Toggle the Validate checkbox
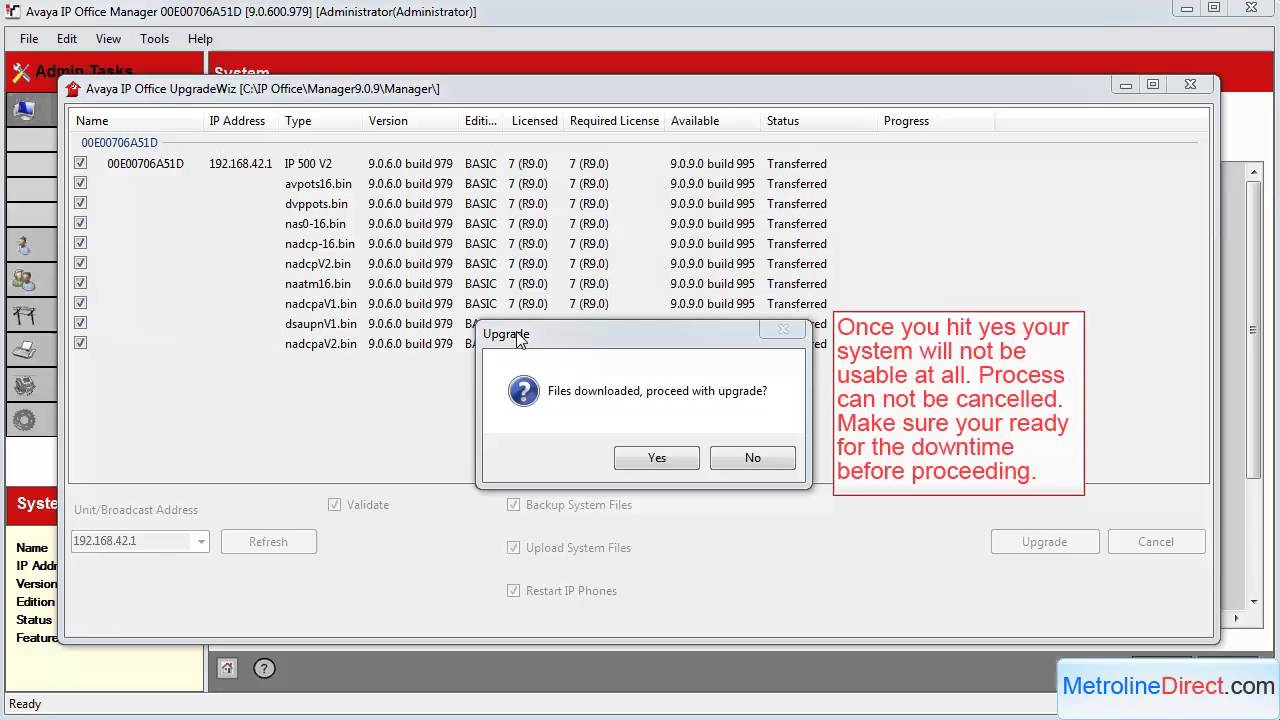The width and height of the screenshot is (1280, 720). point(335,505)
